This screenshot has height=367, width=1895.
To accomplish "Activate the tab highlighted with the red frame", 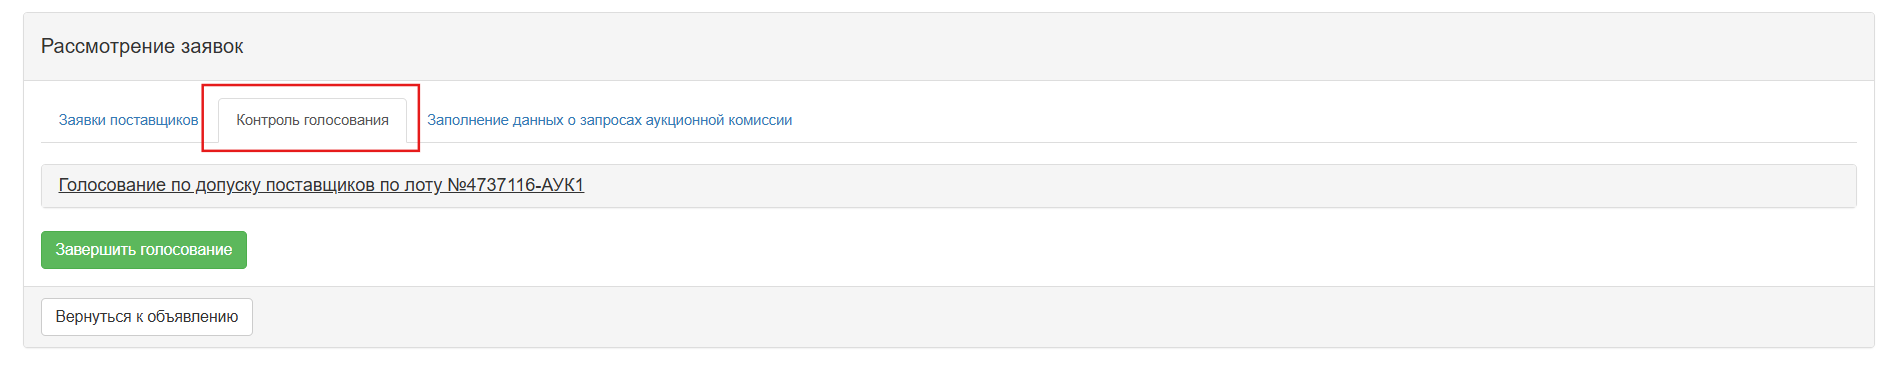I will coord(312,120).
